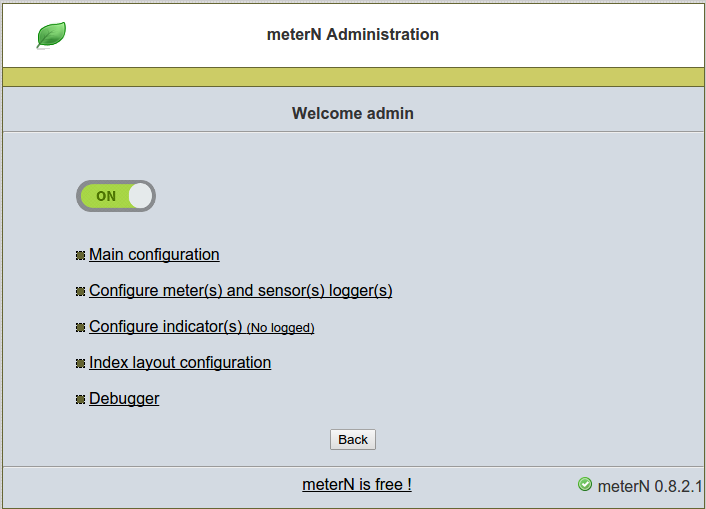
Task: Click the white knob of the ON switch
Action: [140, 196]
